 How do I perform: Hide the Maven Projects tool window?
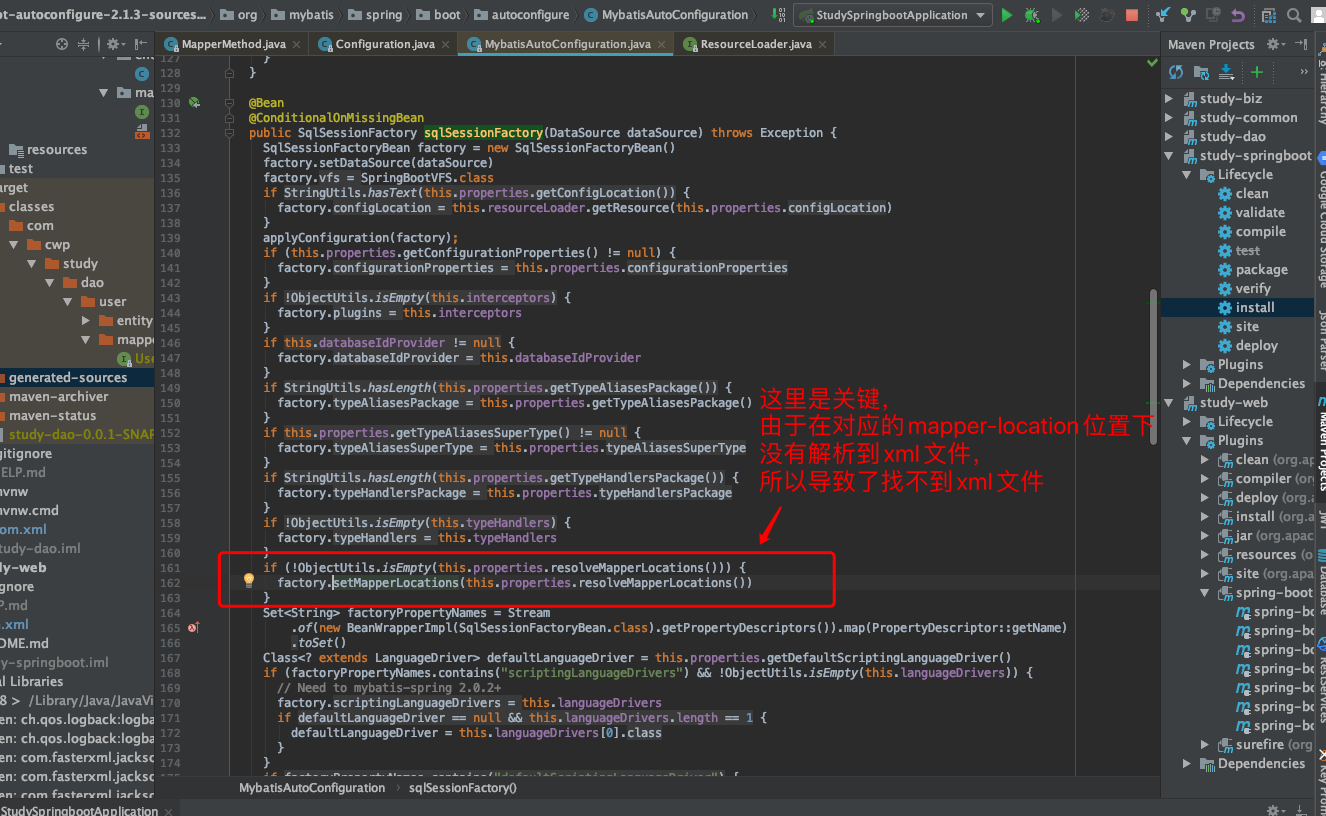(1301, 45)
